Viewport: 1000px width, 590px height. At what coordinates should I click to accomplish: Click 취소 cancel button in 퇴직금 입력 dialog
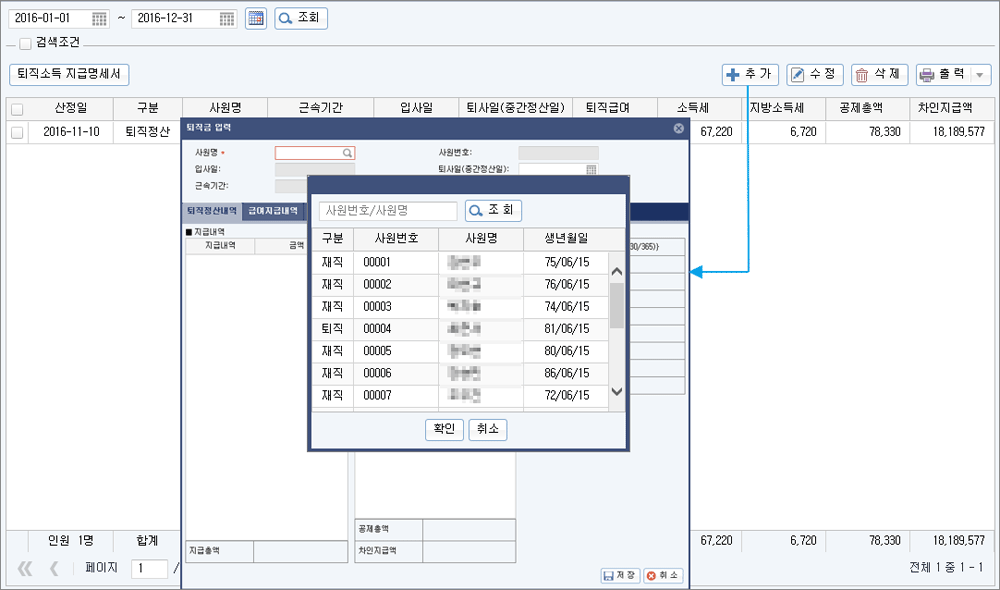point(663,575)
